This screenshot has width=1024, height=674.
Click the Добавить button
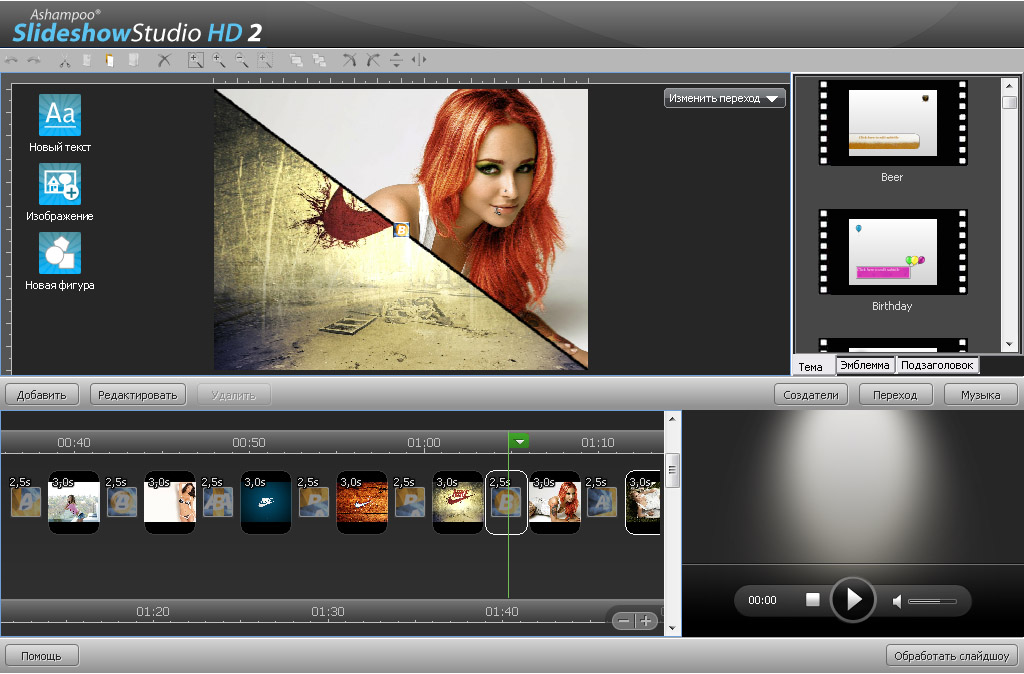click(42, 395)
